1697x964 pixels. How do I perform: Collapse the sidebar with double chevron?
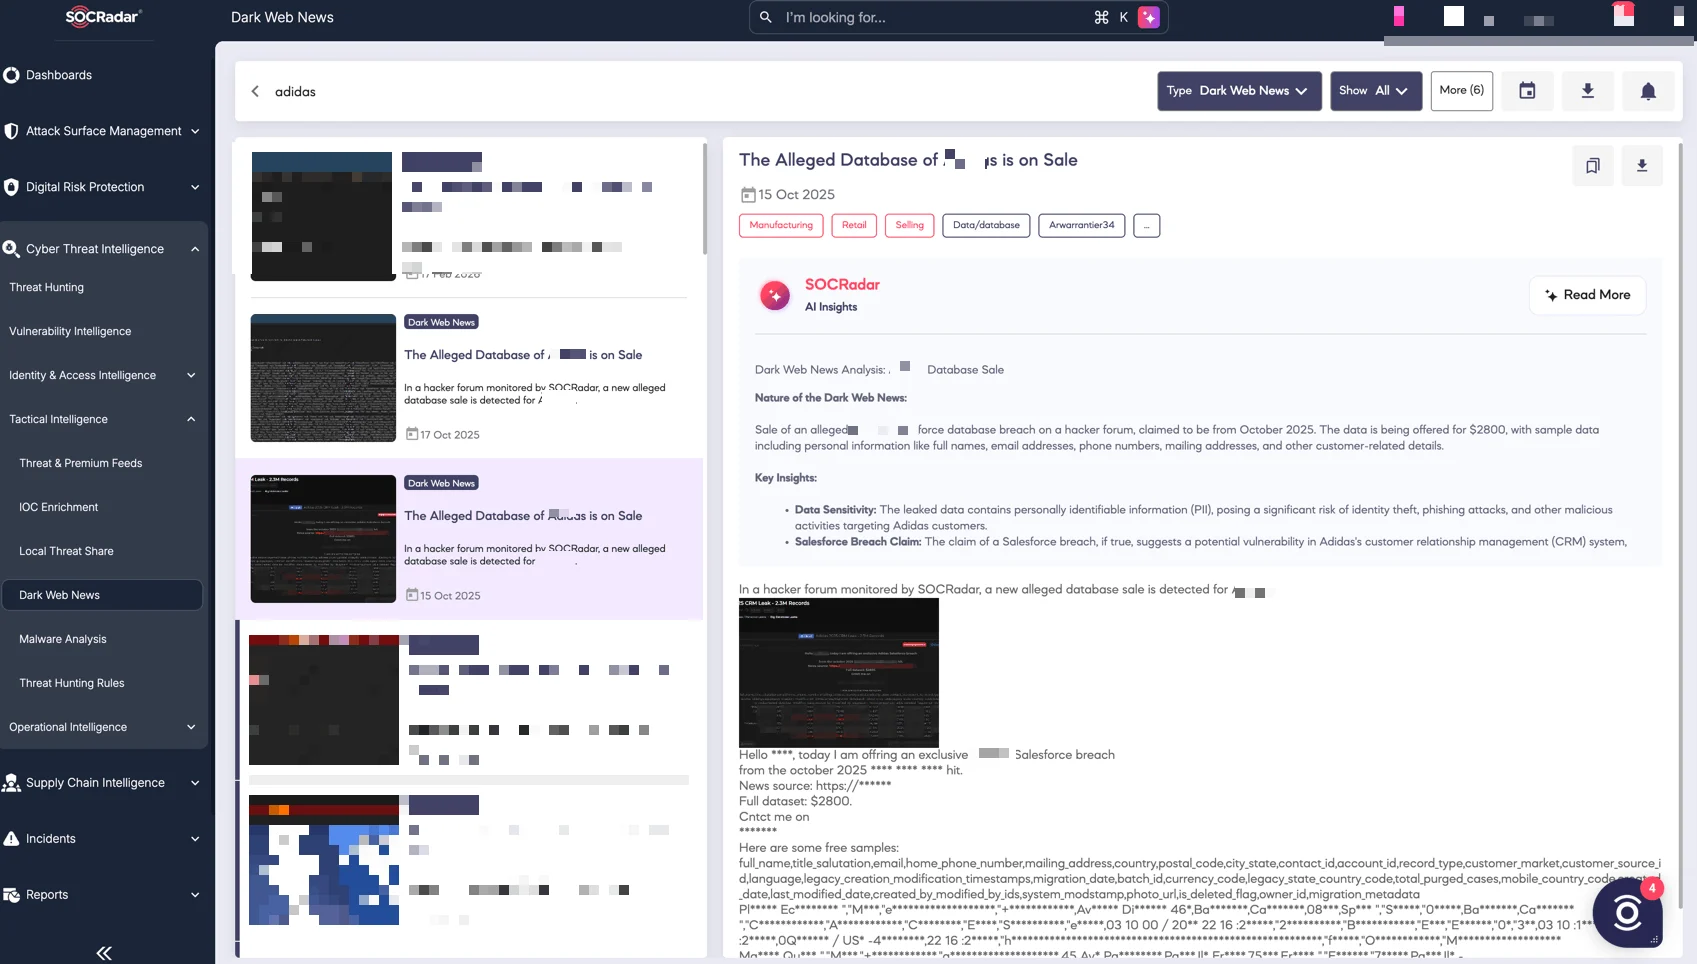pos(104,953)
